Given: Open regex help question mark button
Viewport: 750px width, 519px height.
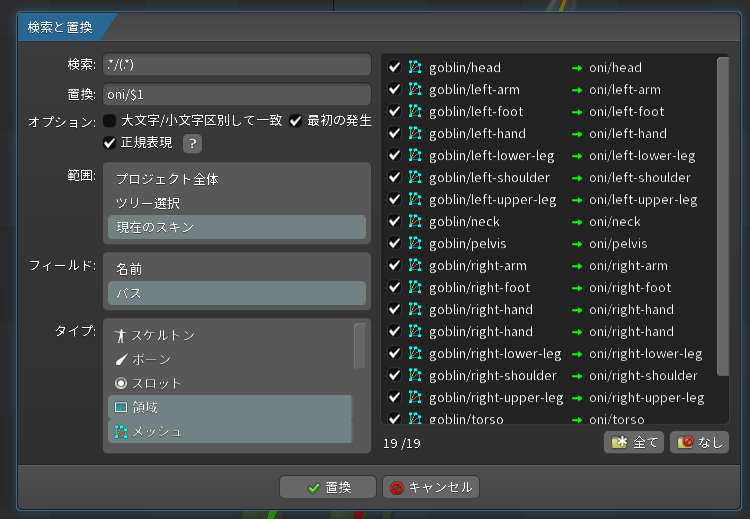Looking at the screenshot, I should coord(192,143).
